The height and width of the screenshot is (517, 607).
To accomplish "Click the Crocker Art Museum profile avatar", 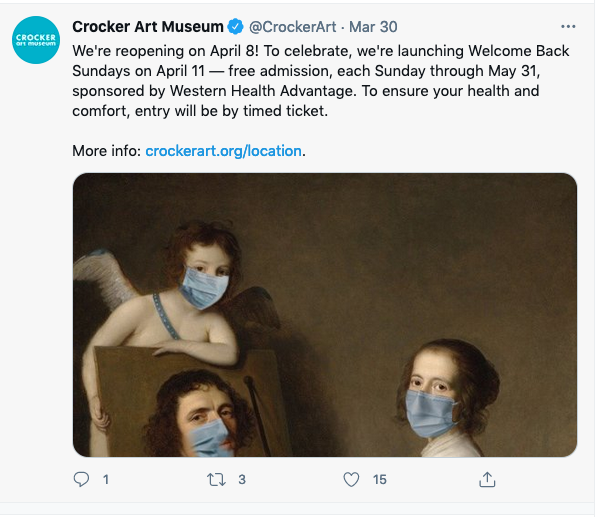I will click(x=36, y=40).
